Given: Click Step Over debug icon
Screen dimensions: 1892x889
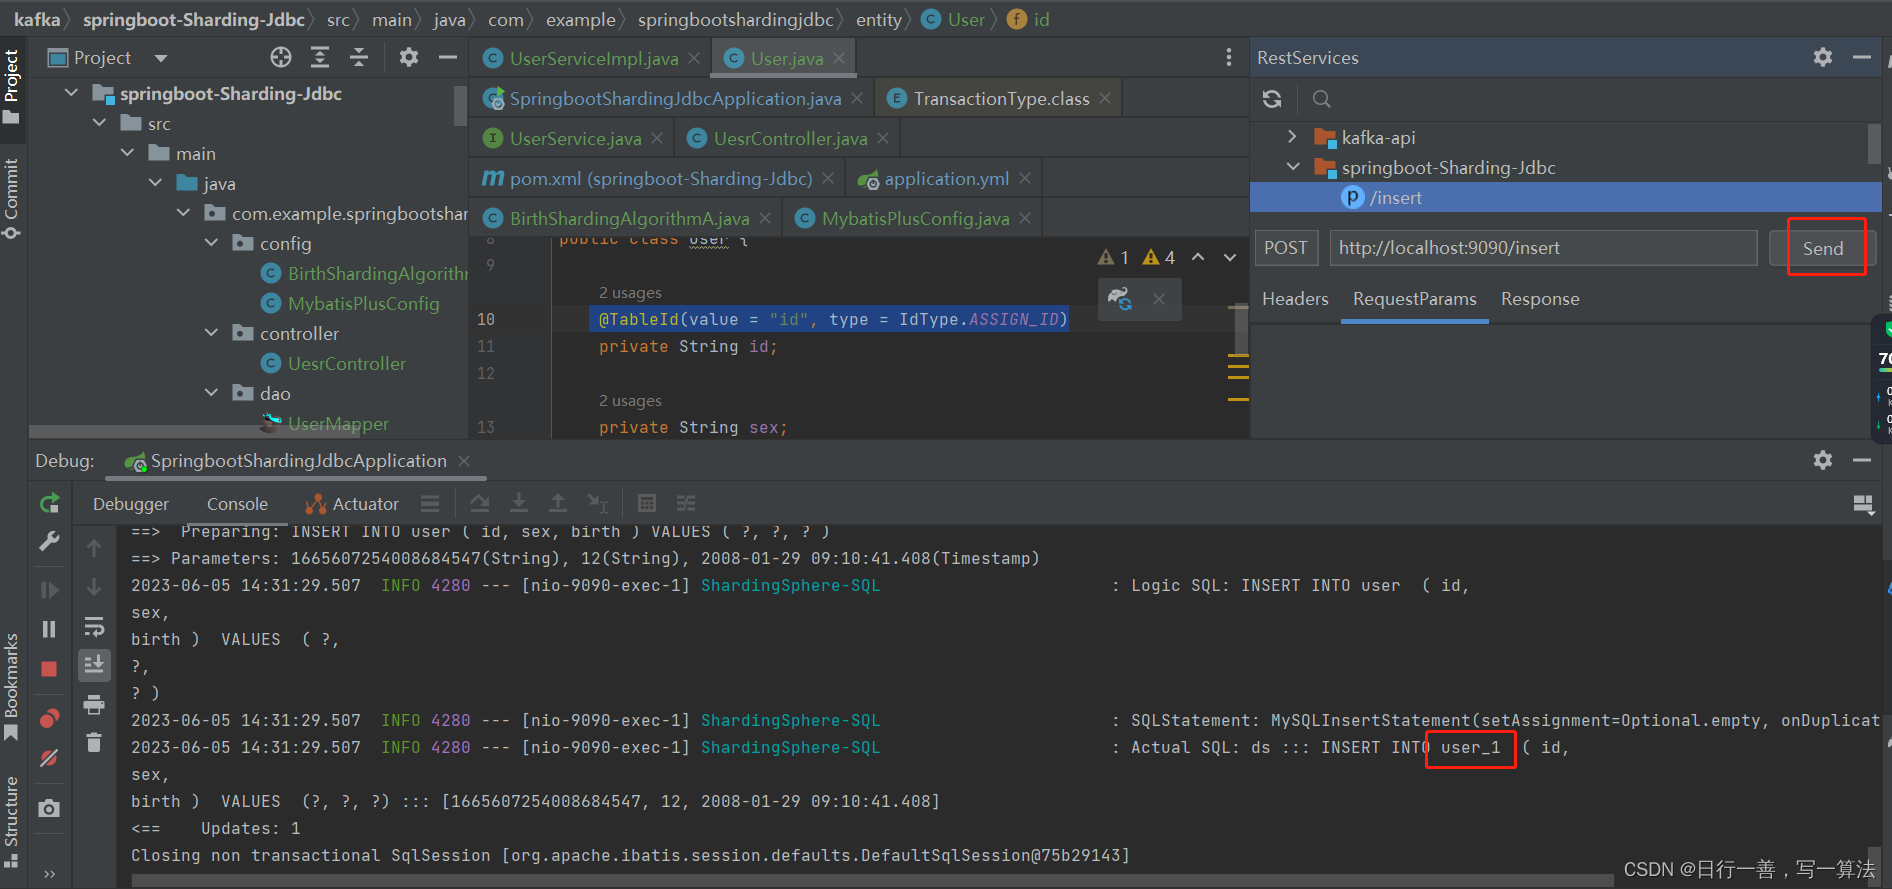Looking at the screenshot, I should 480,503.
